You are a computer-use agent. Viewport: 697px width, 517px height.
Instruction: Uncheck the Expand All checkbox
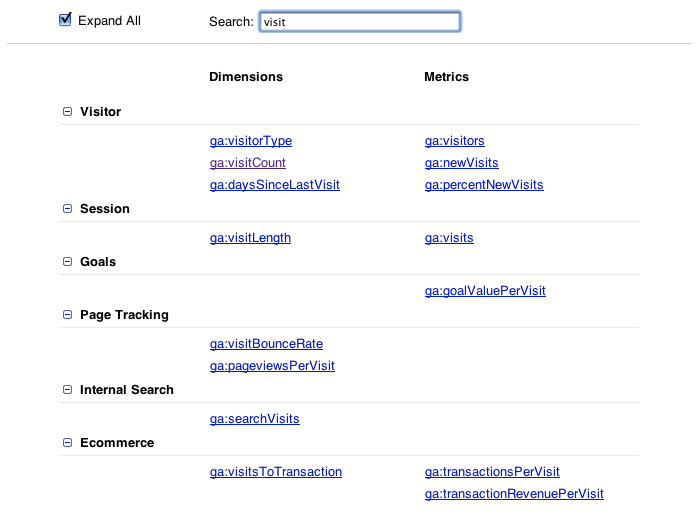pos(66,20)
